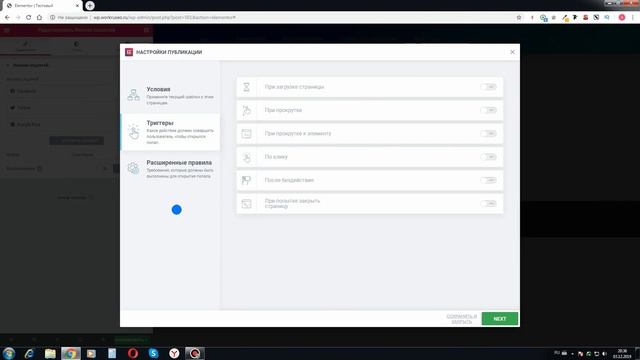Click the pointing hand icon for click trigger
Image resolution: width=640 pixels, height=360 pixels.
(x=247, y=157)
